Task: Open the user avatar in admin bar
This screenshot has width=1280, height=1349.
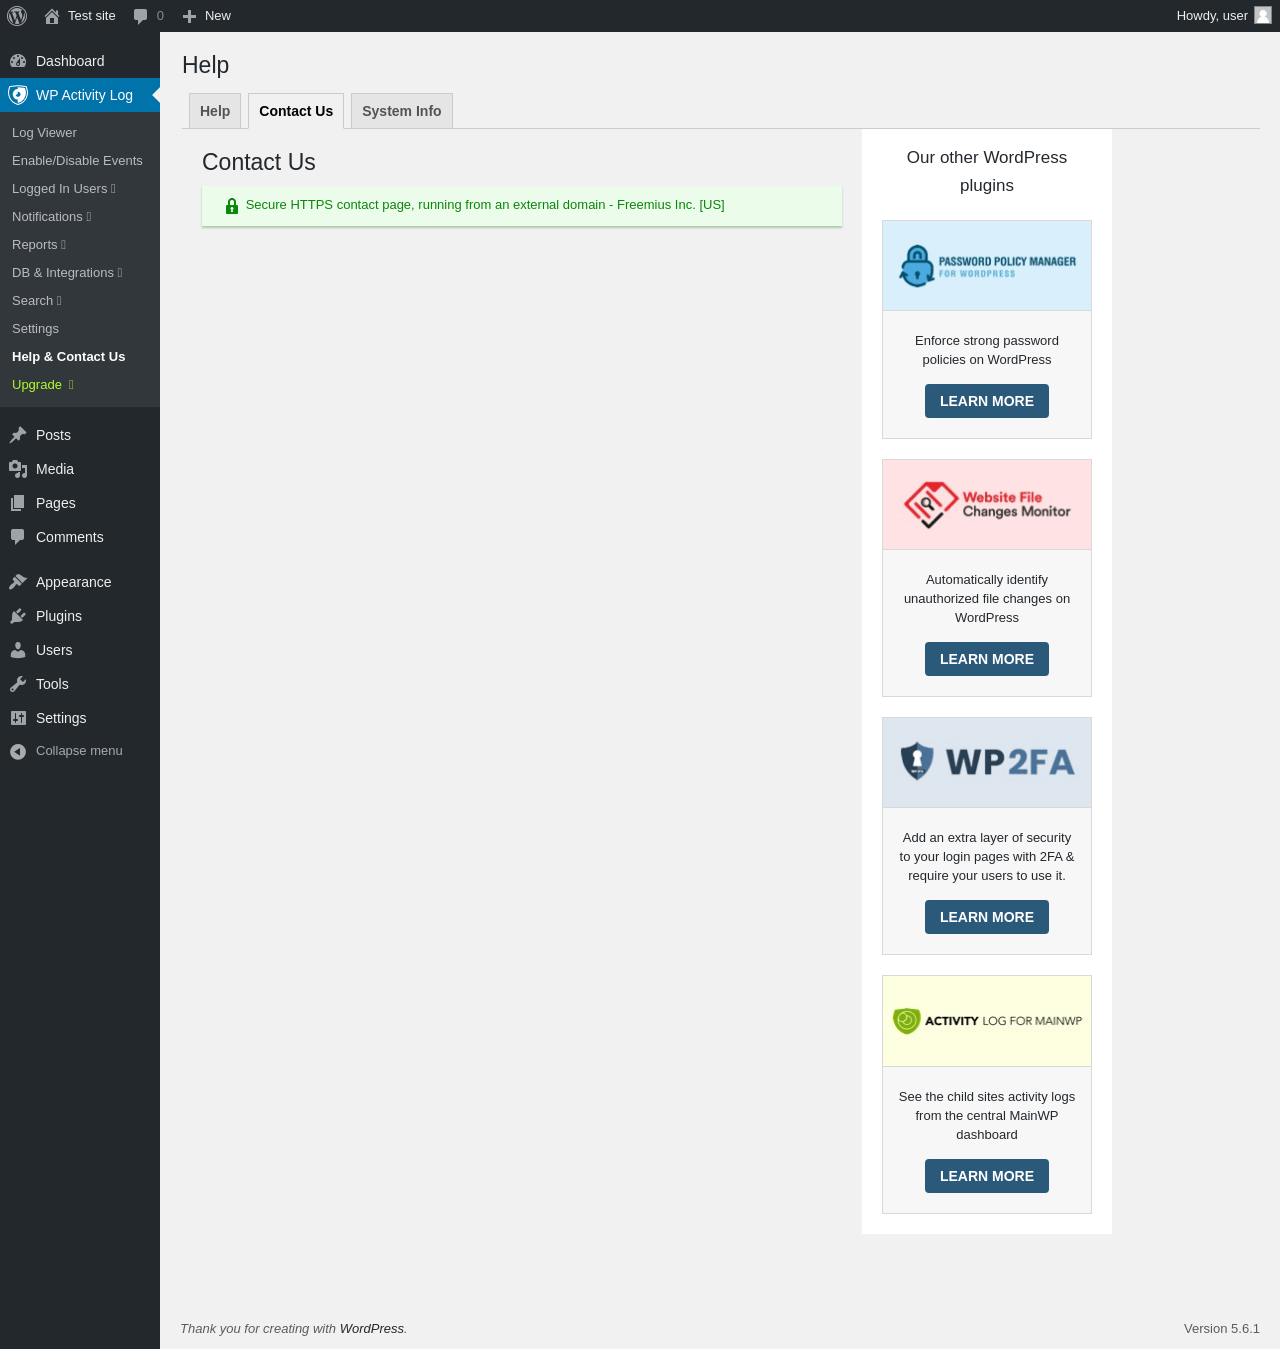Action: pos(1263,15)
